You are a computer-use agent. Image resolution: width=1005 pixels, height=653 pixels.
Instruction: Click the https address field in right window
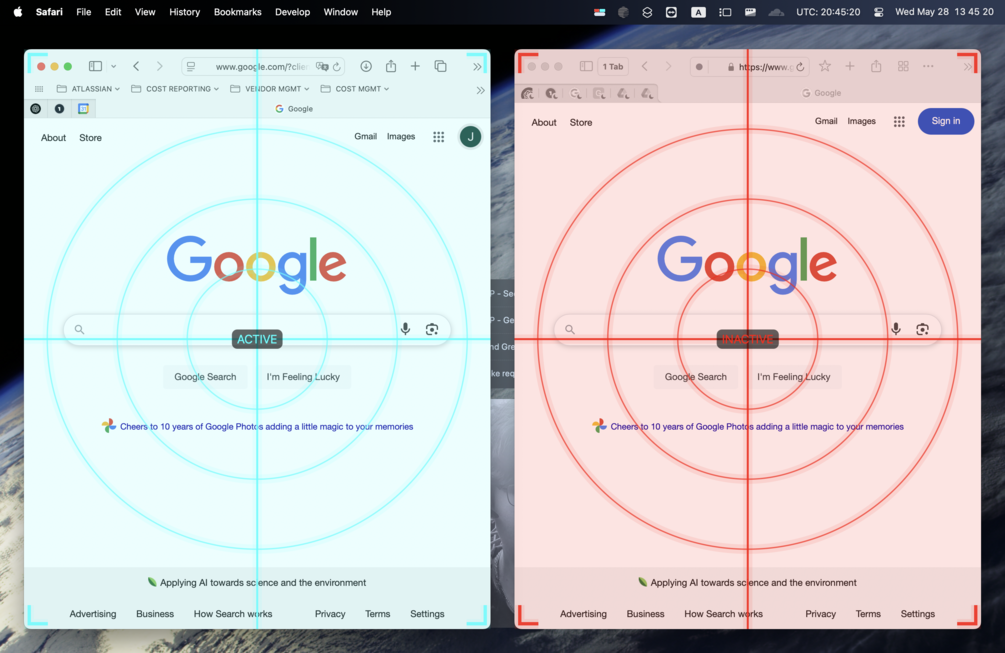click(x=749, y=67)
